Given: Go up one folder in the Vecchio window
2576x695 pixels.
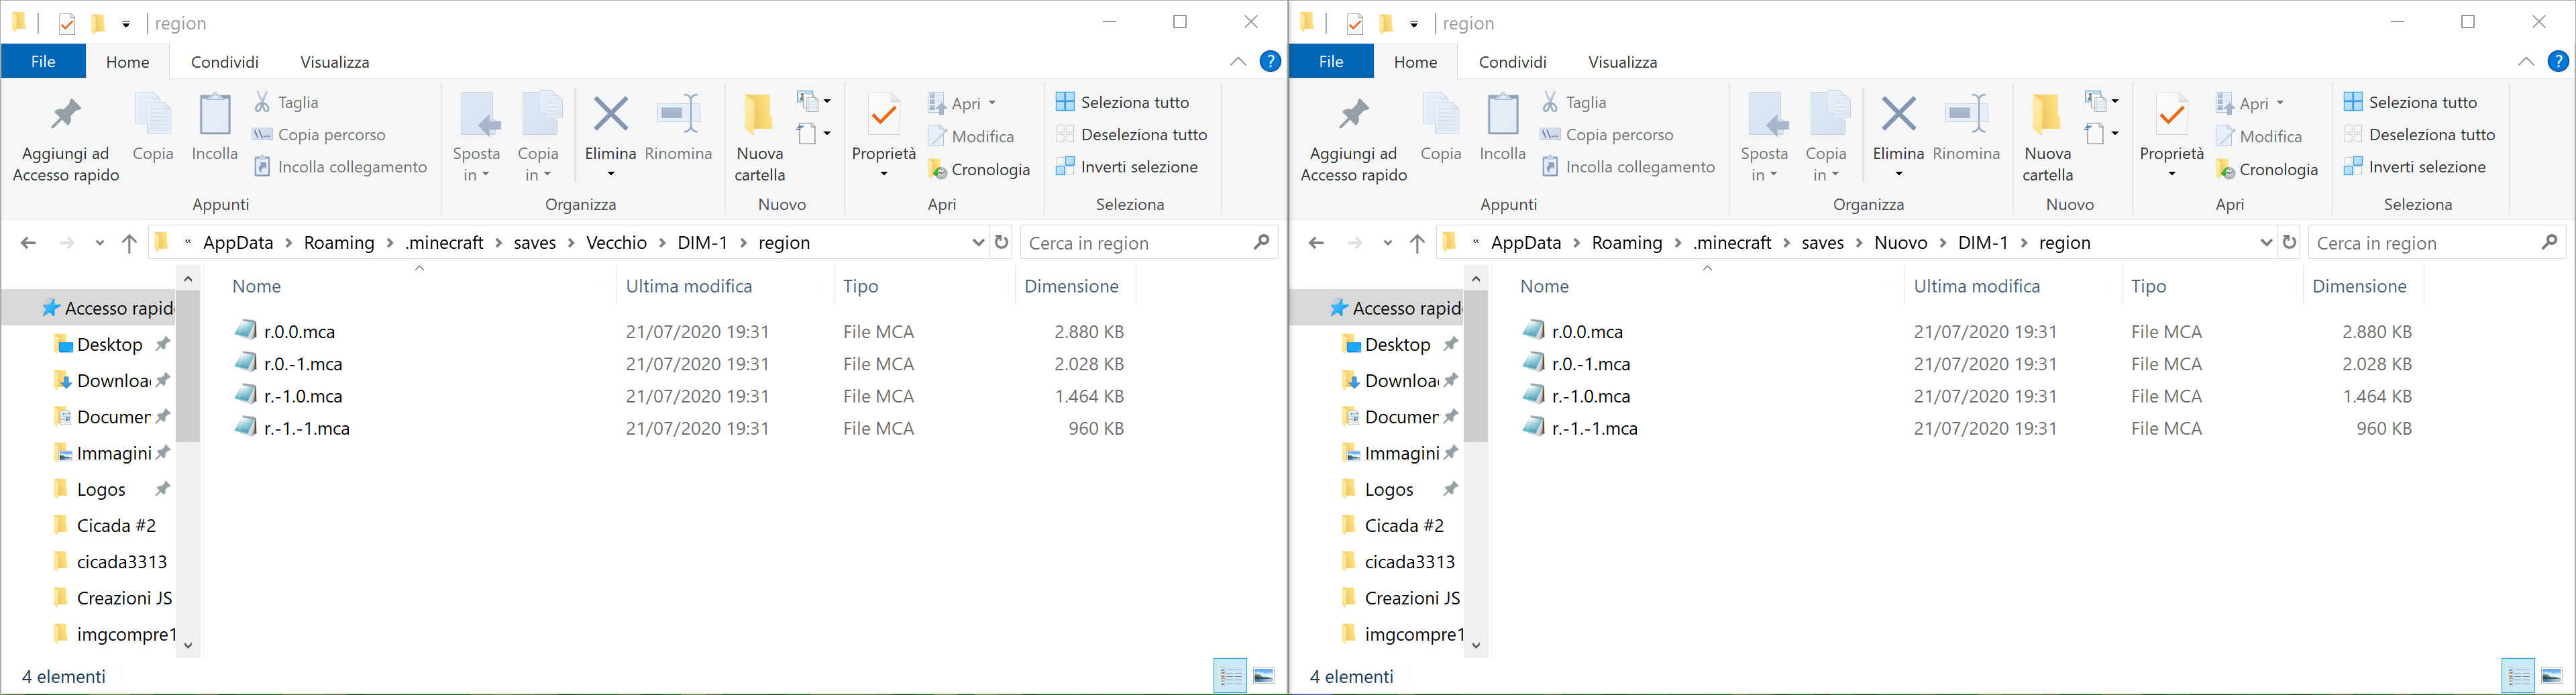Looking at the screenshot, I should point(129,242).
